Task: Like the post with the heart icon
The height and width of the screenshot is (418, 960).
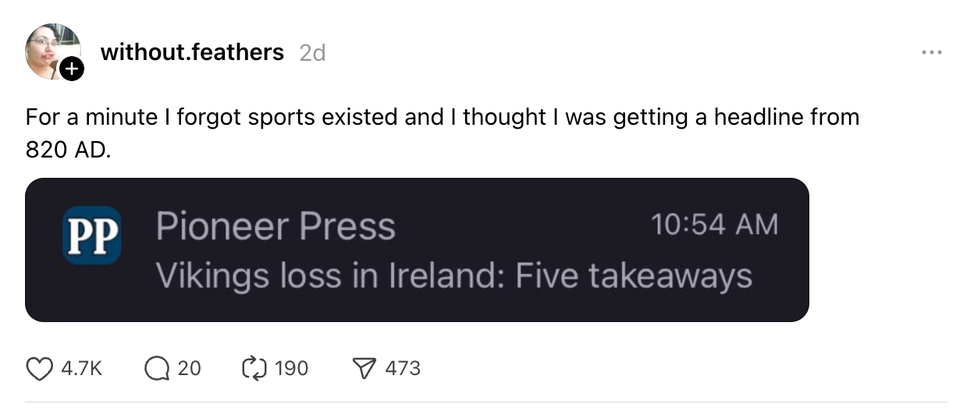Action: tap(40, 369)
